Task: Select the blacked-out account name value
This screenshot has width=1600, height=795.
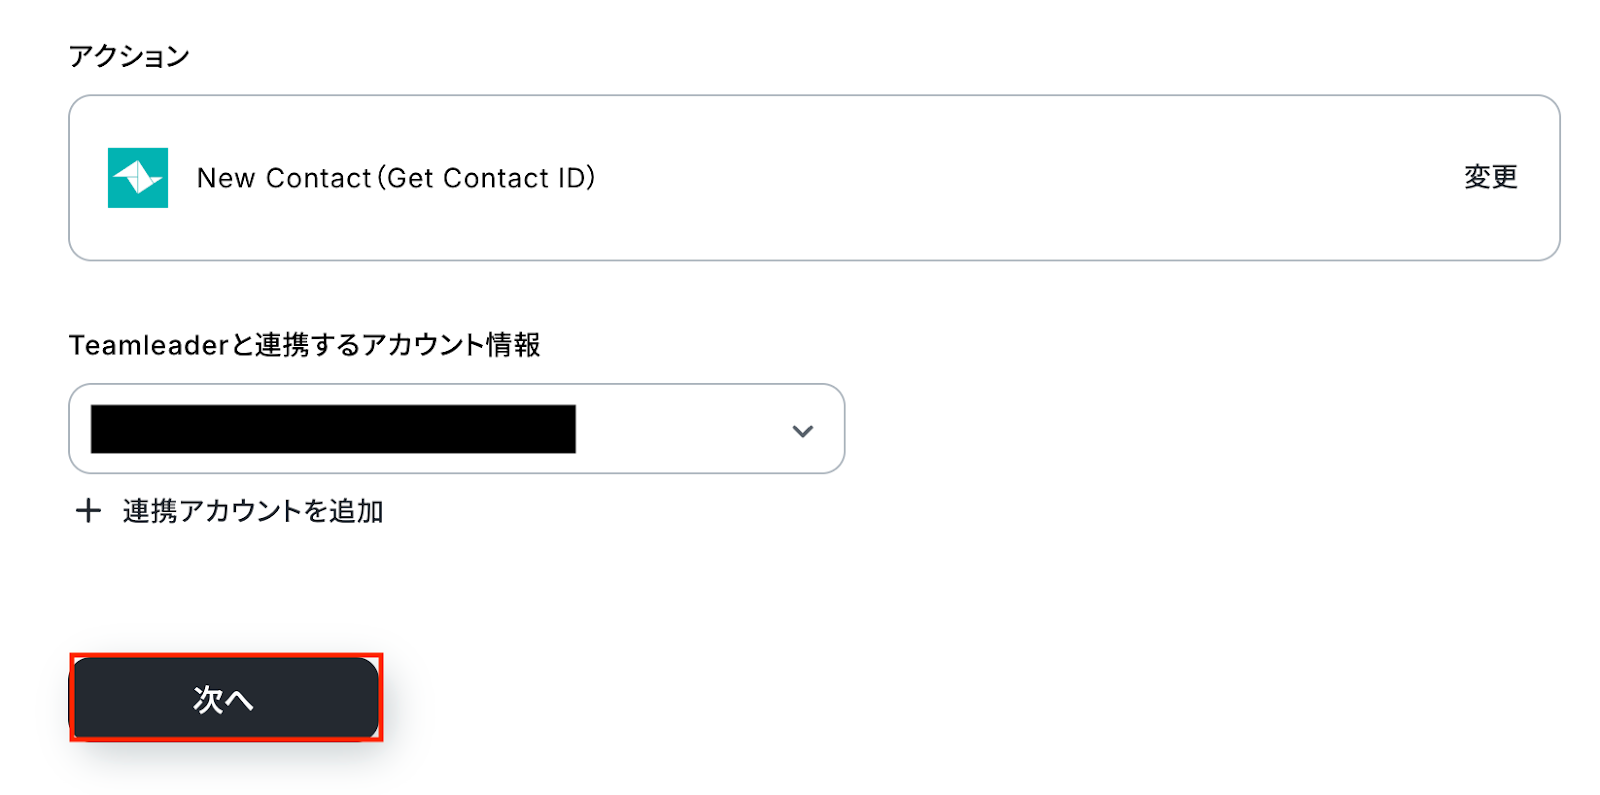Action: (333, 429)
